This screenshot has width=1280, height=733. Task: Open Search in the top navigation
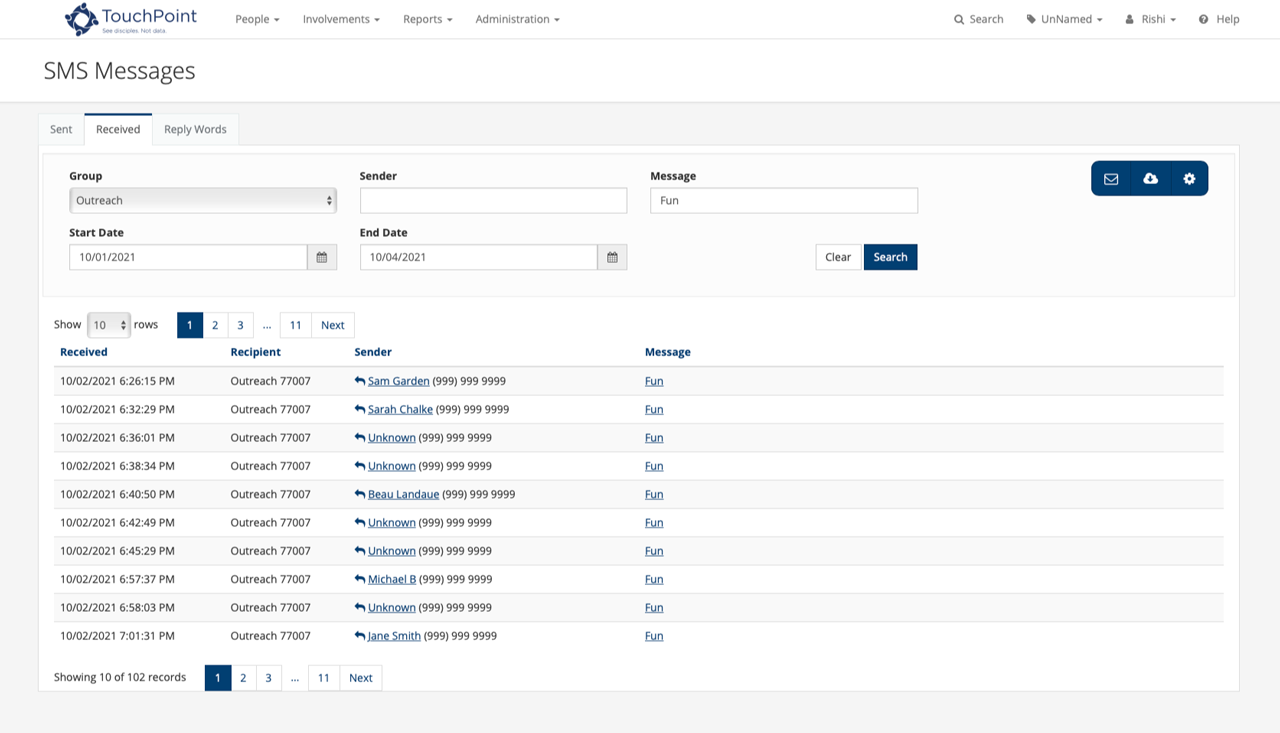[978, 19]
